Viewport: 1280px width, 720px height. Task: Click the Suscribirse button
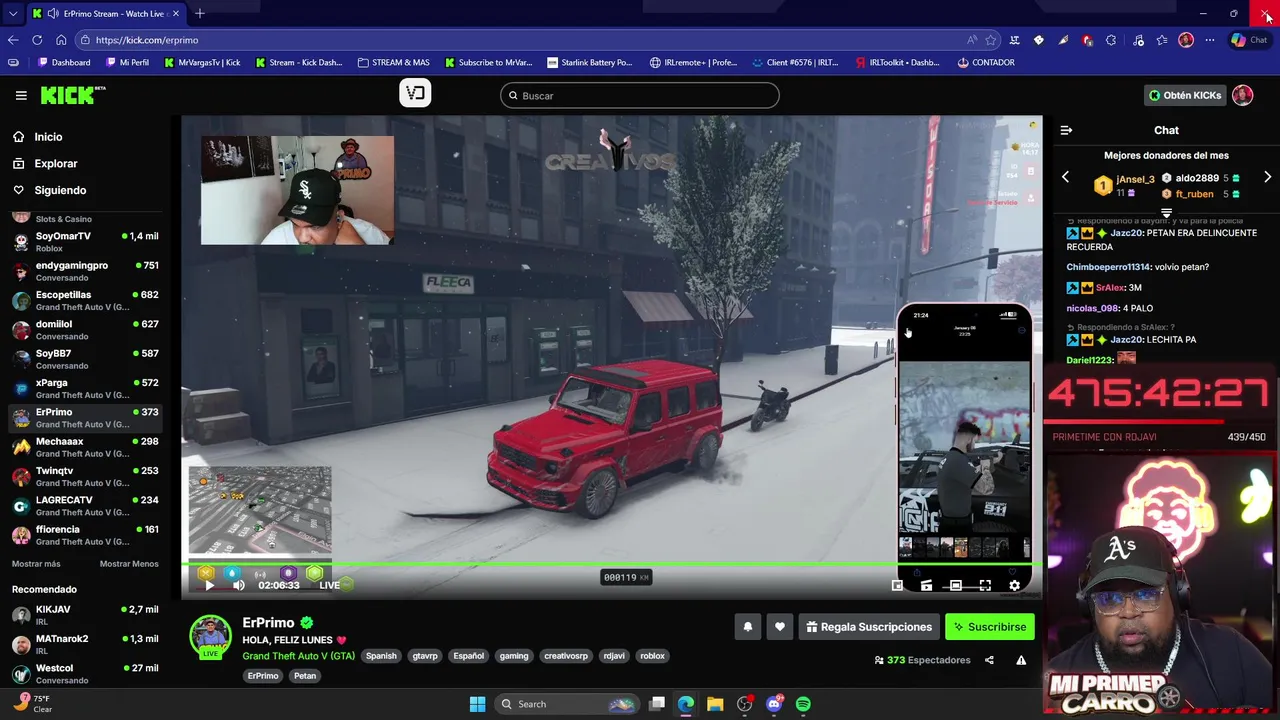click(989, 627)
